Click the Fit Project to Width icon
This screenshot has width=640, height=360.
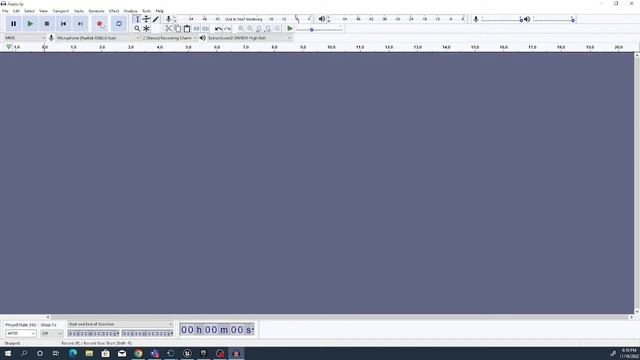click(268, 29)
